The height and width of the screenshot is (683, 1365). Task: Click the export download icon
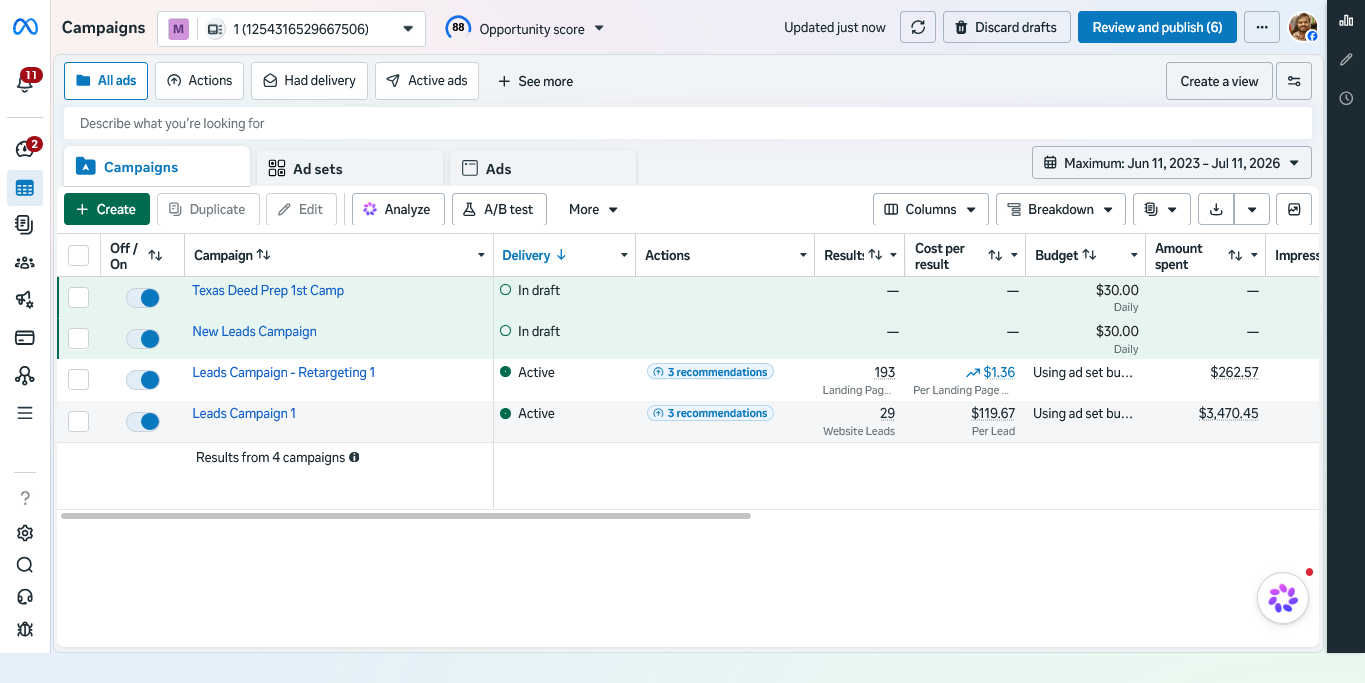coord(1216,209)
